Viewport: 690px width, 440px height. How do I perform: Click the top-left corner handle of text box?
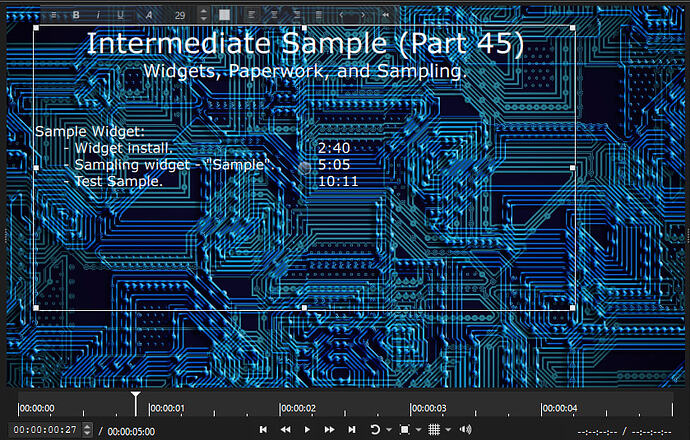[36, 28]
